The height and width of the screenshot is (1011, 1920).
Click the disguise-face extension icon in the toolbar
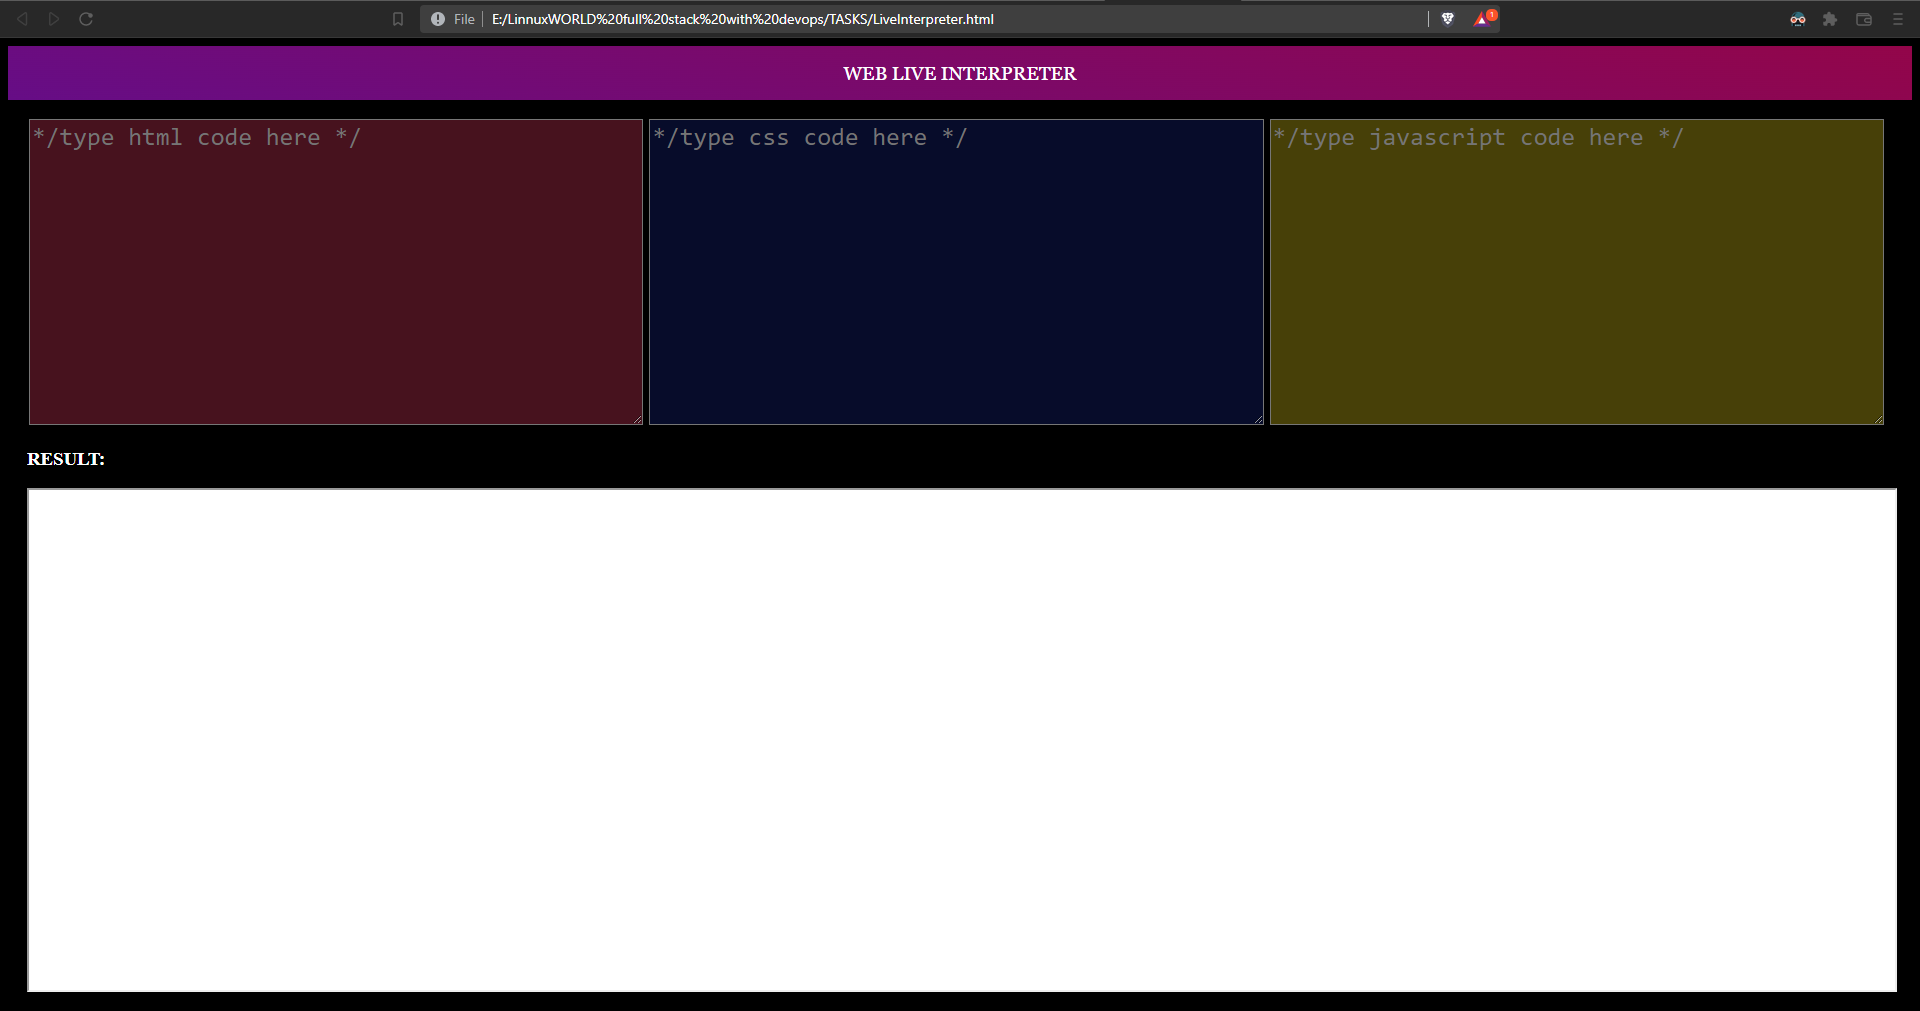pyautogui.click(x=1797, y=18)
